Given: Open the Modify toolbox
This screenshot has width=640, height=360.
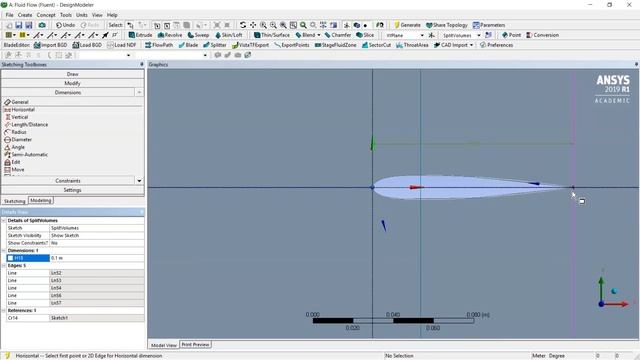Looking at the screenshot, I should click(73, 83).
